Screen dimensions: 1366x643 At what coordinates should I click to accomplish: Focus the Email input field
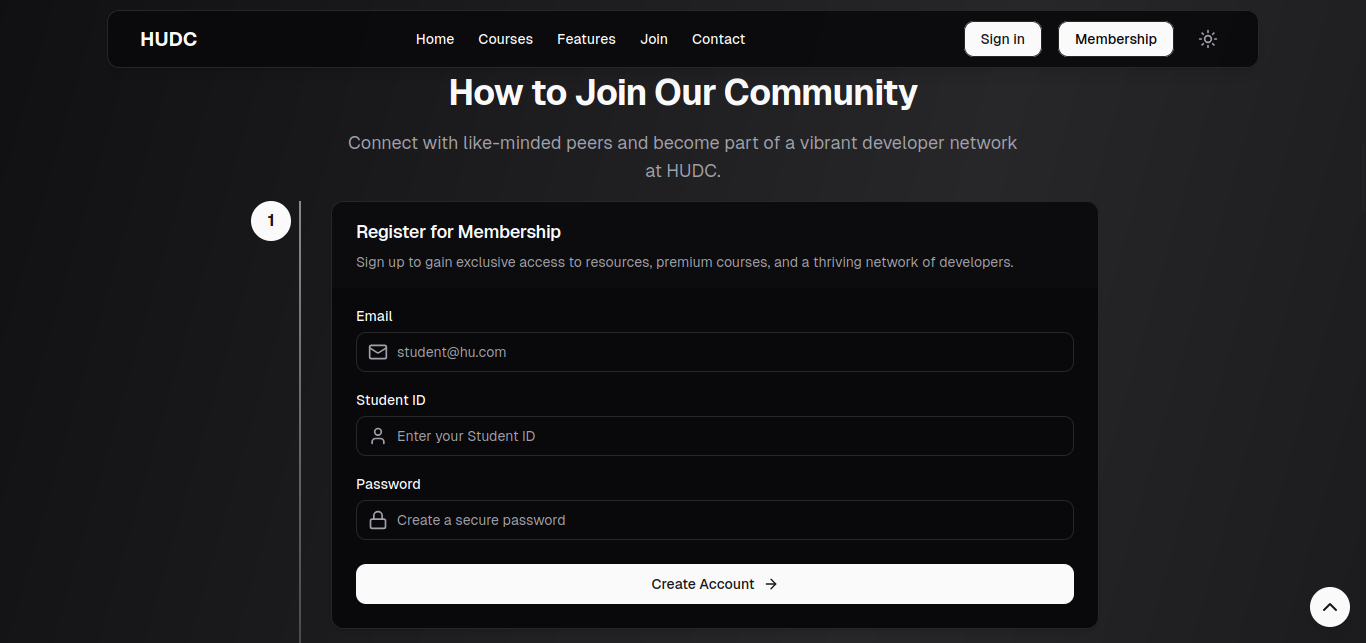point(730,352)
